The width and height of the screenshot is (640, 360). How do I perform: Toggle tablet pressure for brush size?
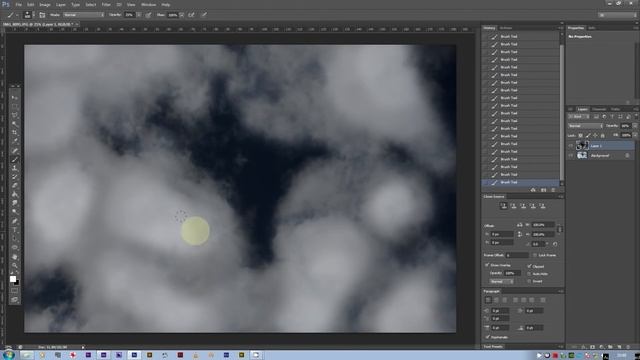coord(204,15)
